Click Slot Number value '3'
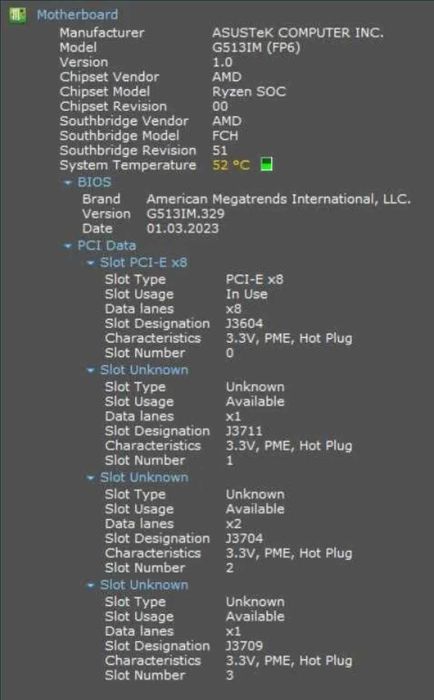Image resolution: width=434 pixels, height=700 pixels. (230, 675)
